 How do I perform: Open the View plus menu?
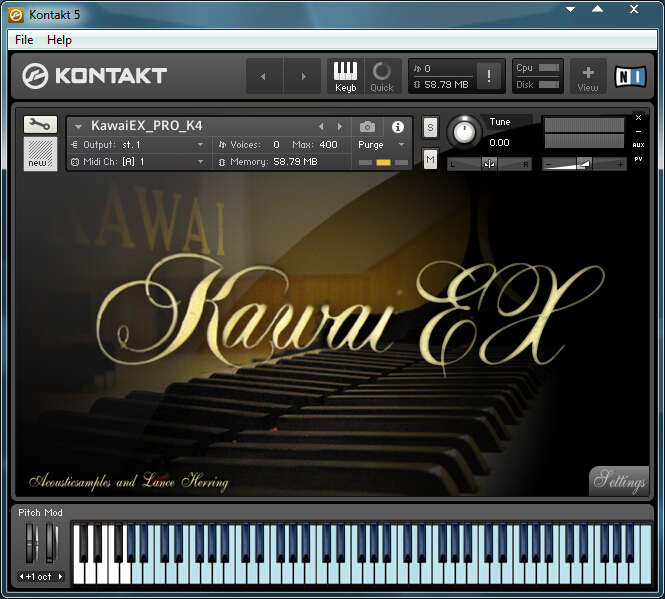tap(588, 76)
